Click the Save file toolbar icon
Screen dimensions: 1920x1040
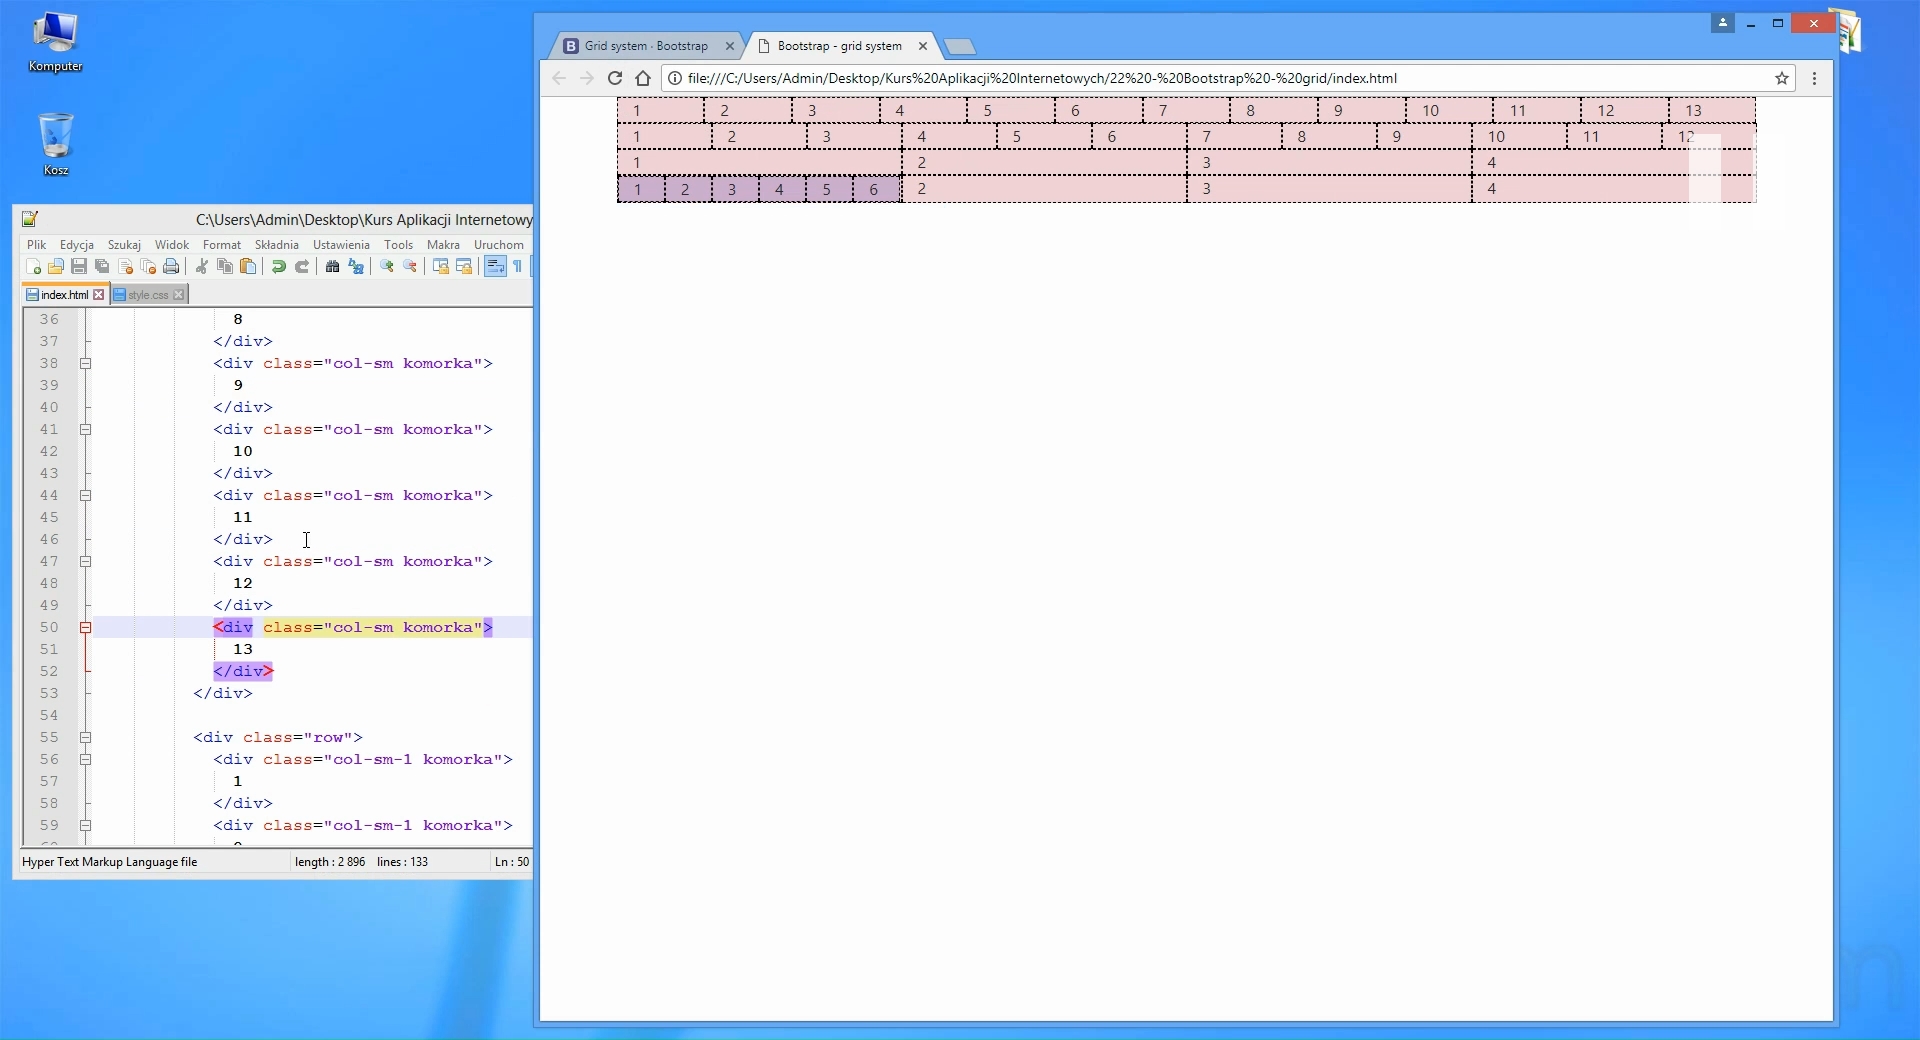(x=79, y=267)
